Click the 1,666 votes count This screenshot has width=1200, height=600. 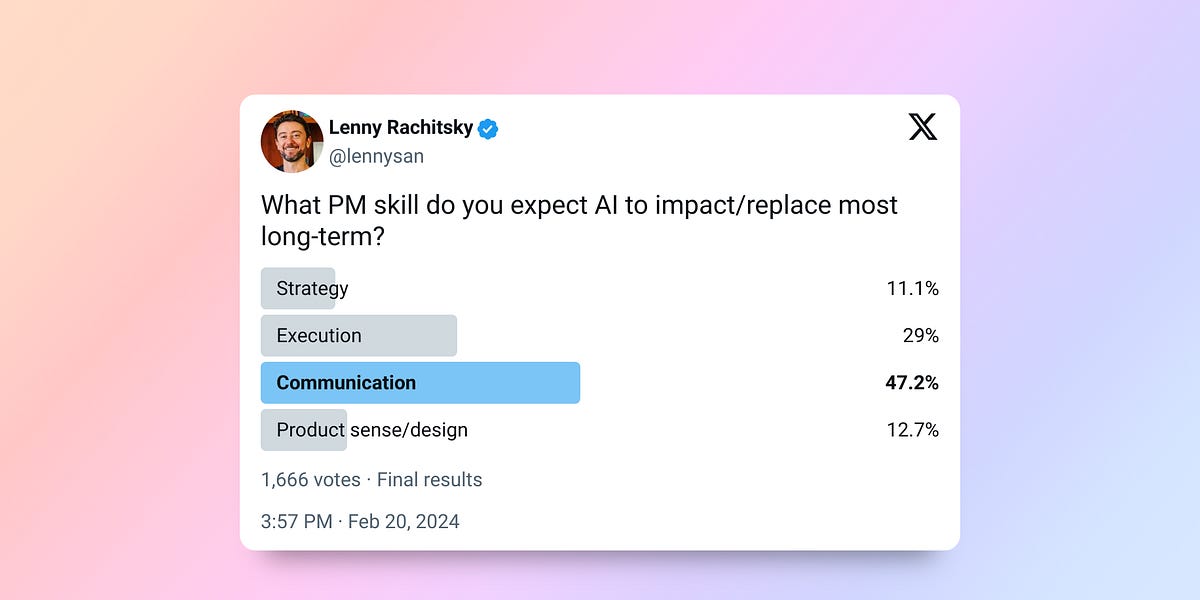pos(310,480)
